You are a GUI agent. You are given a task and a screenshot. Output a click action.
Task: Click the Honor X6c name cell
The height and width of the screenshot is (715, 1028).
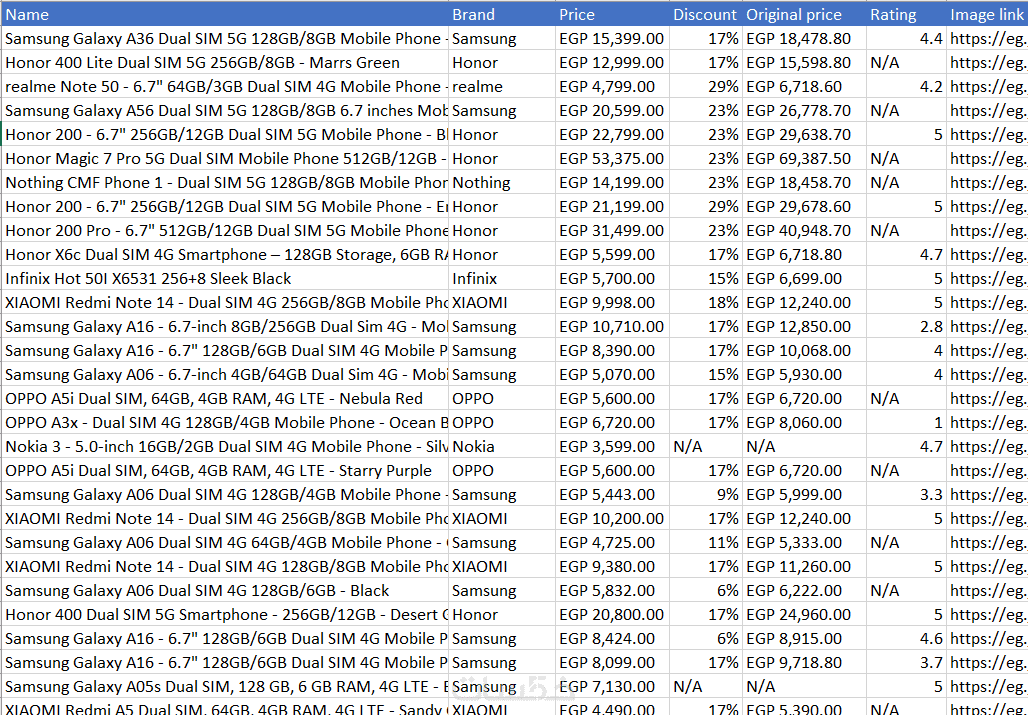[x=226, y=255]
